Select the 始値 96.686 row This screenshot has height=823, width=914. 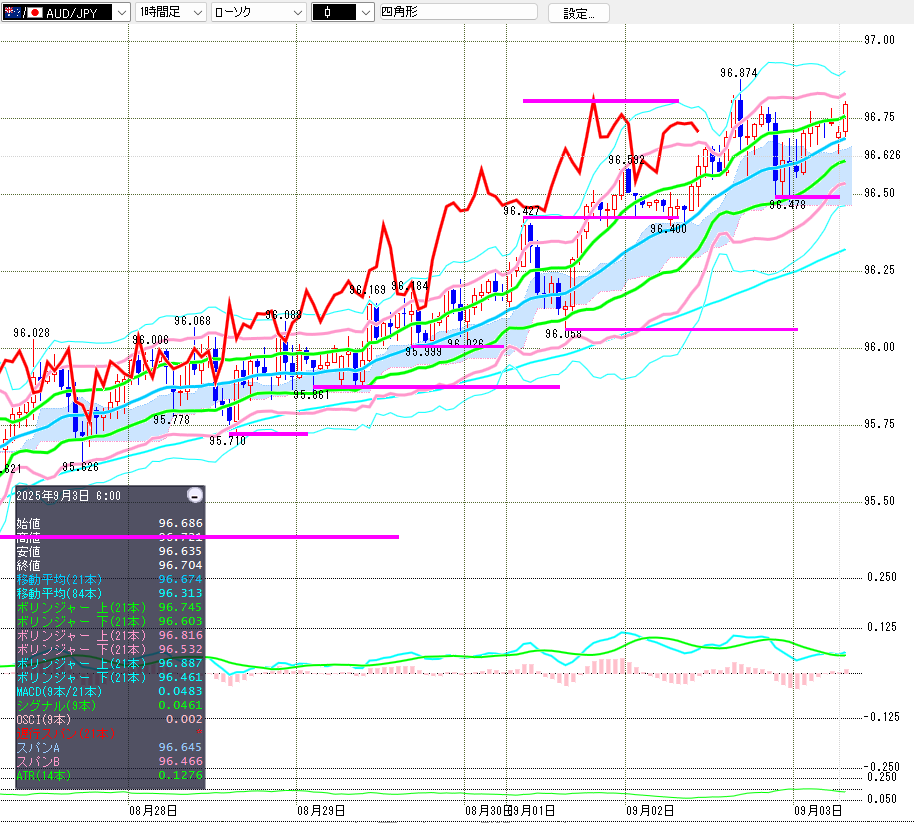click(110, 523)
